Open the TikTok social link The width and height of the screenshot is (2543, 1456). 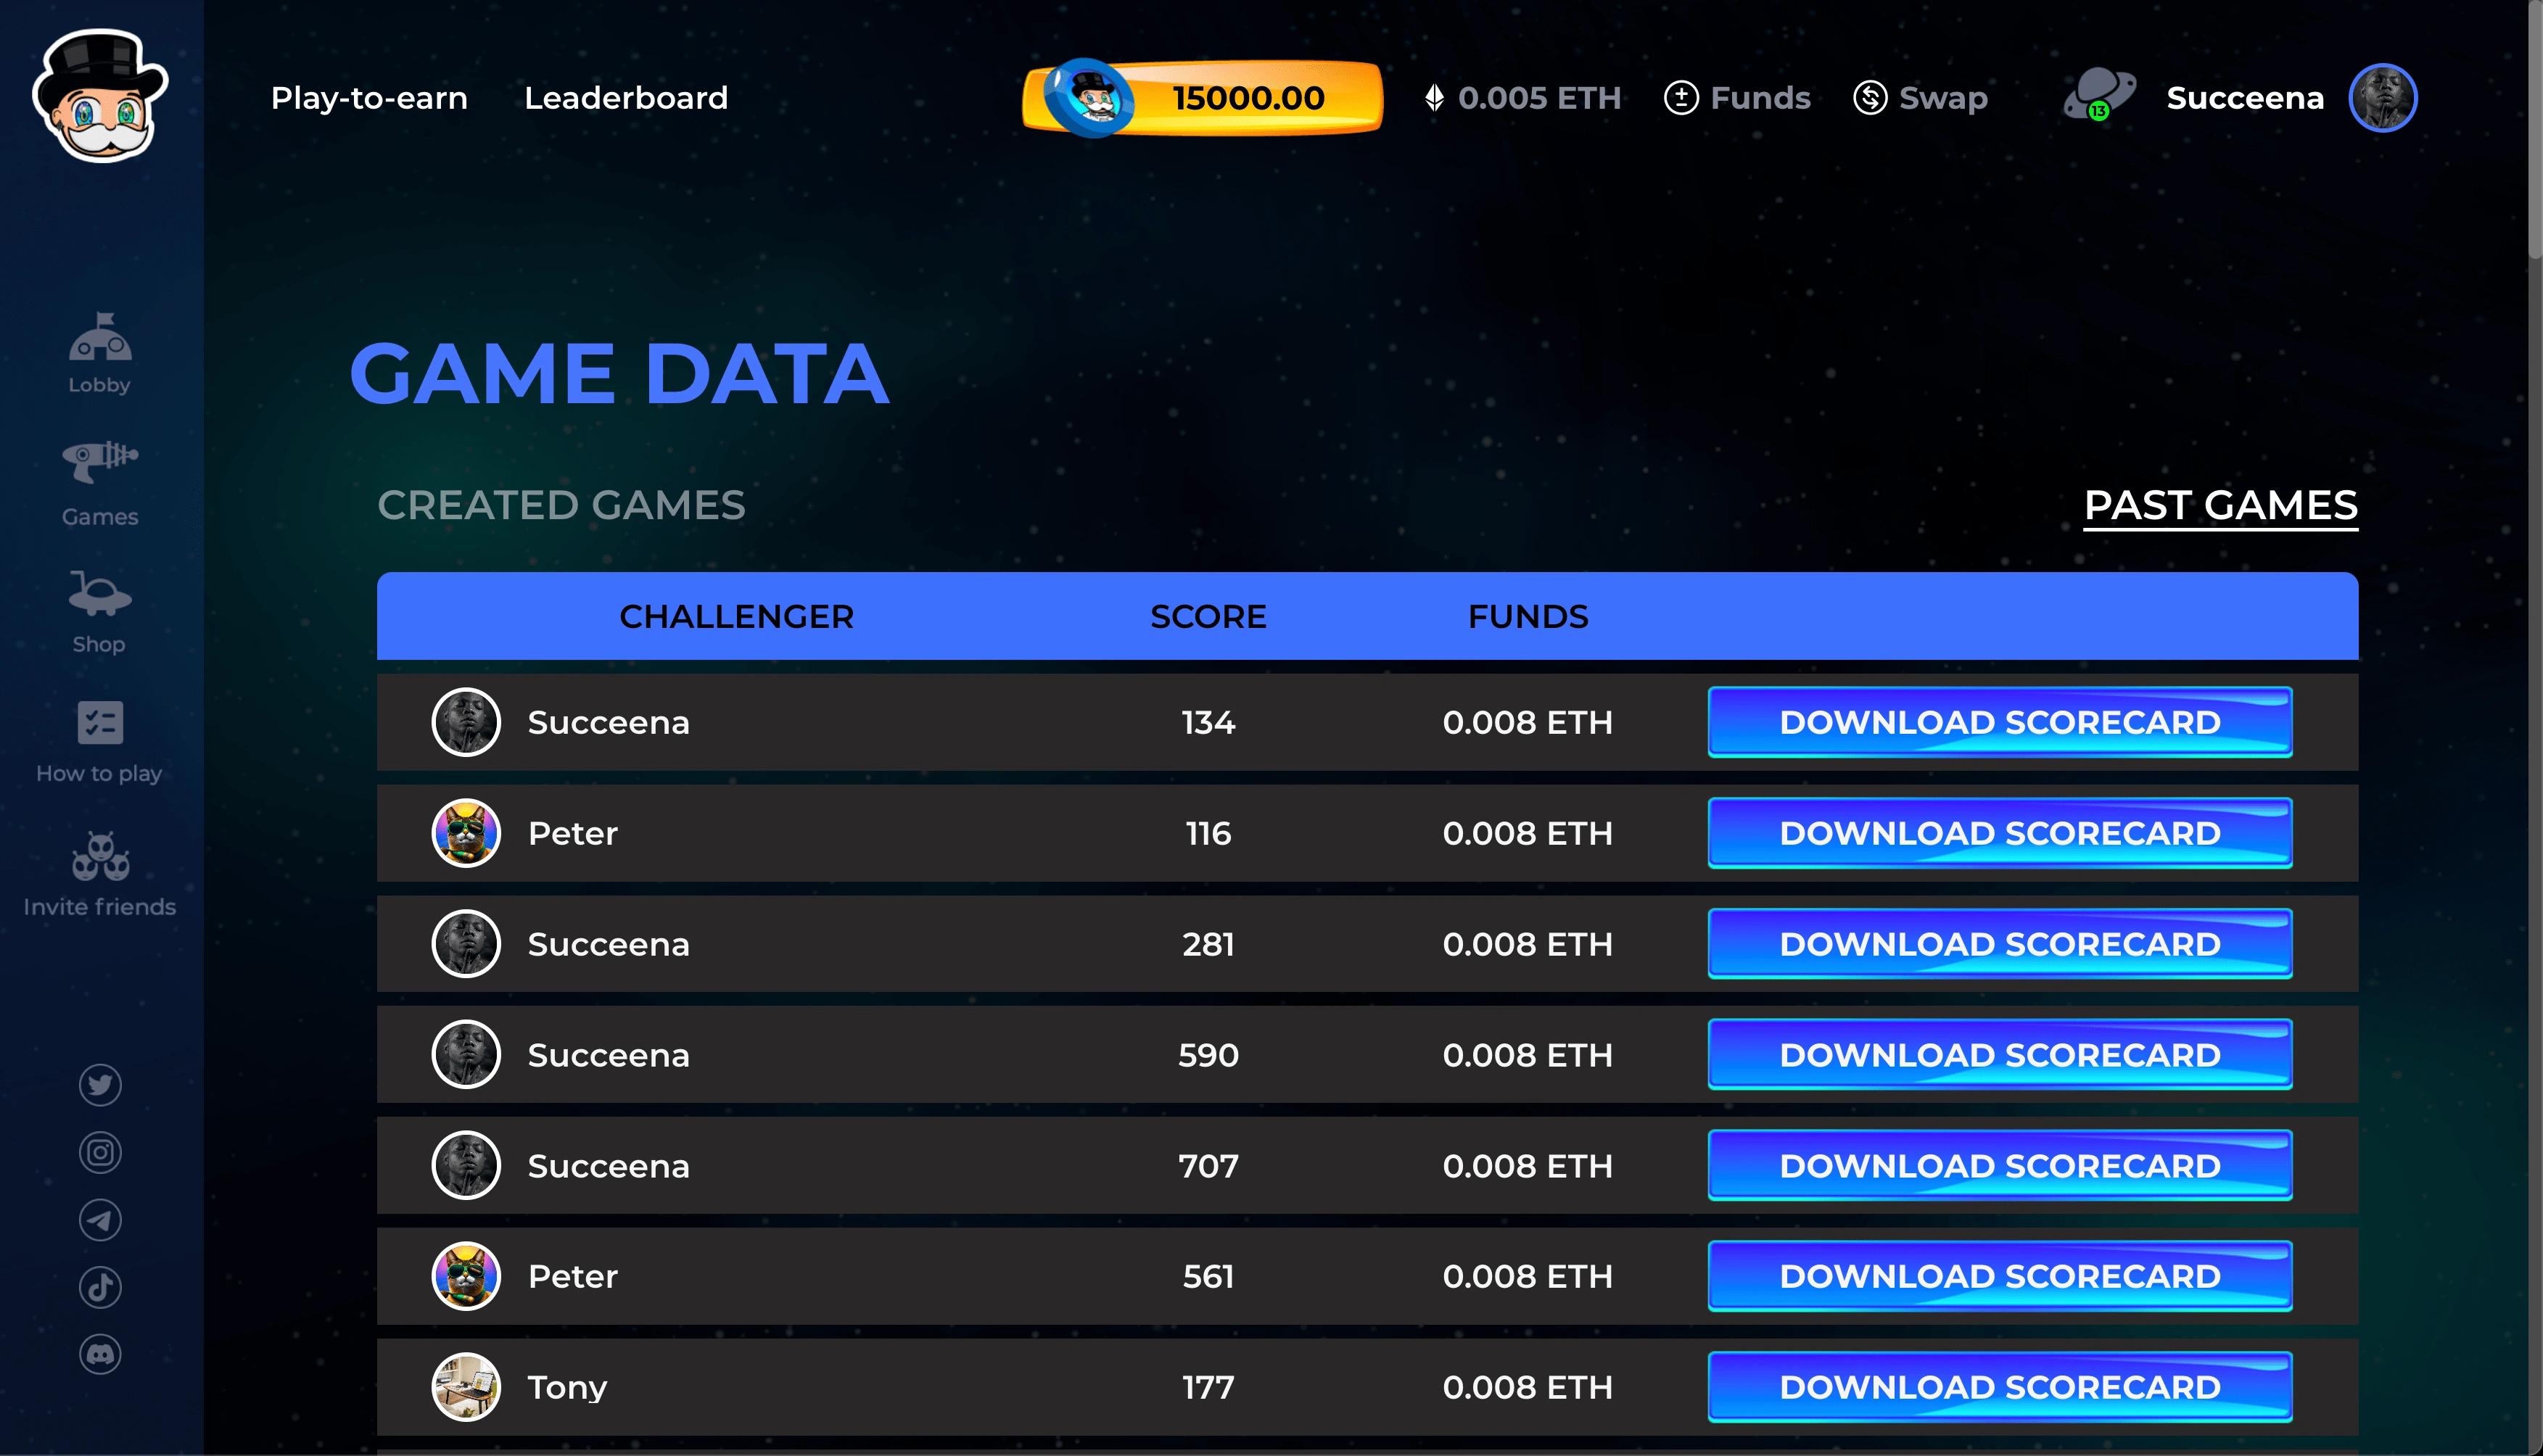(100, 1287)
